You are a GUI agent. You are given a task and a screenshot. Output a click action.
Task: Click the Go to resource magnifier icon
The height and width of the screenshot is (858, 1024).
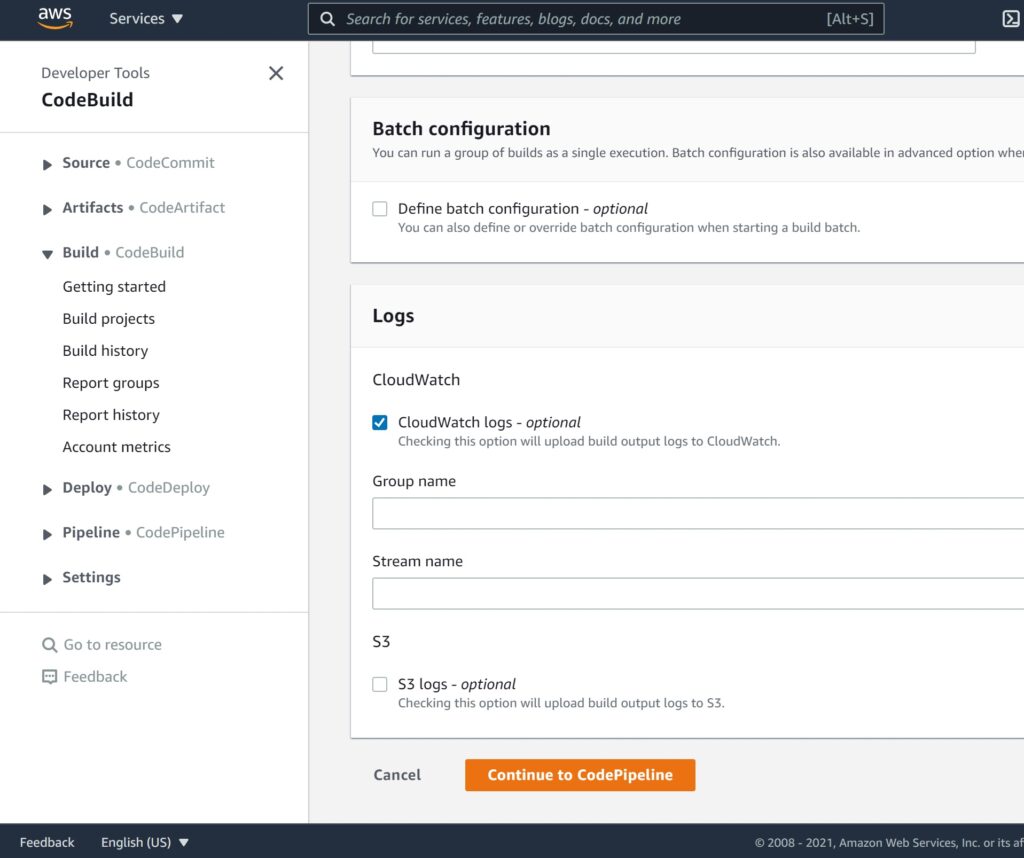click(x=50, y=644)
